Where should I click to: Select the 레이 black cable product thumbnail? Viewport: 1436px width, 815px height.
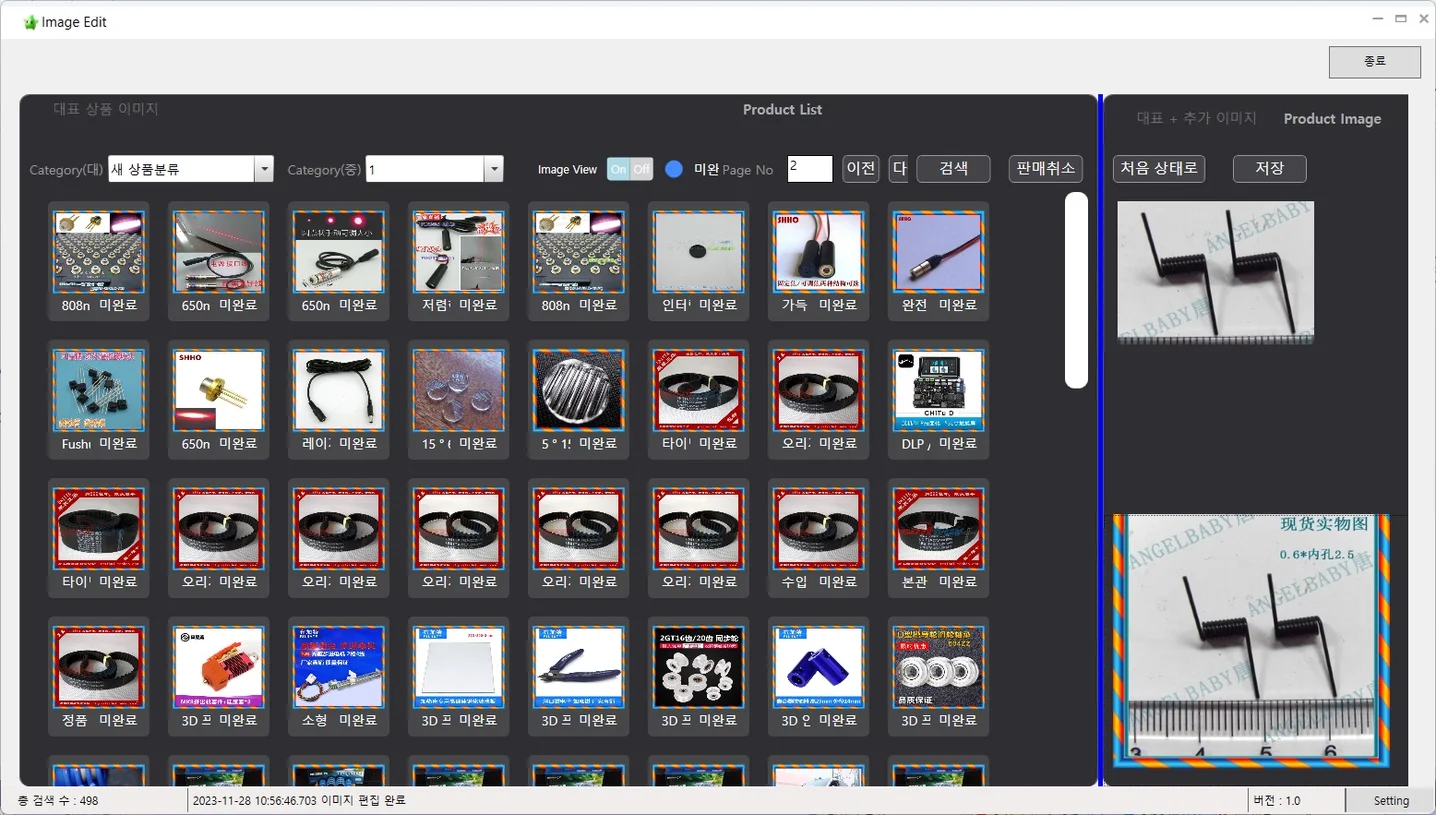(338, 390)
